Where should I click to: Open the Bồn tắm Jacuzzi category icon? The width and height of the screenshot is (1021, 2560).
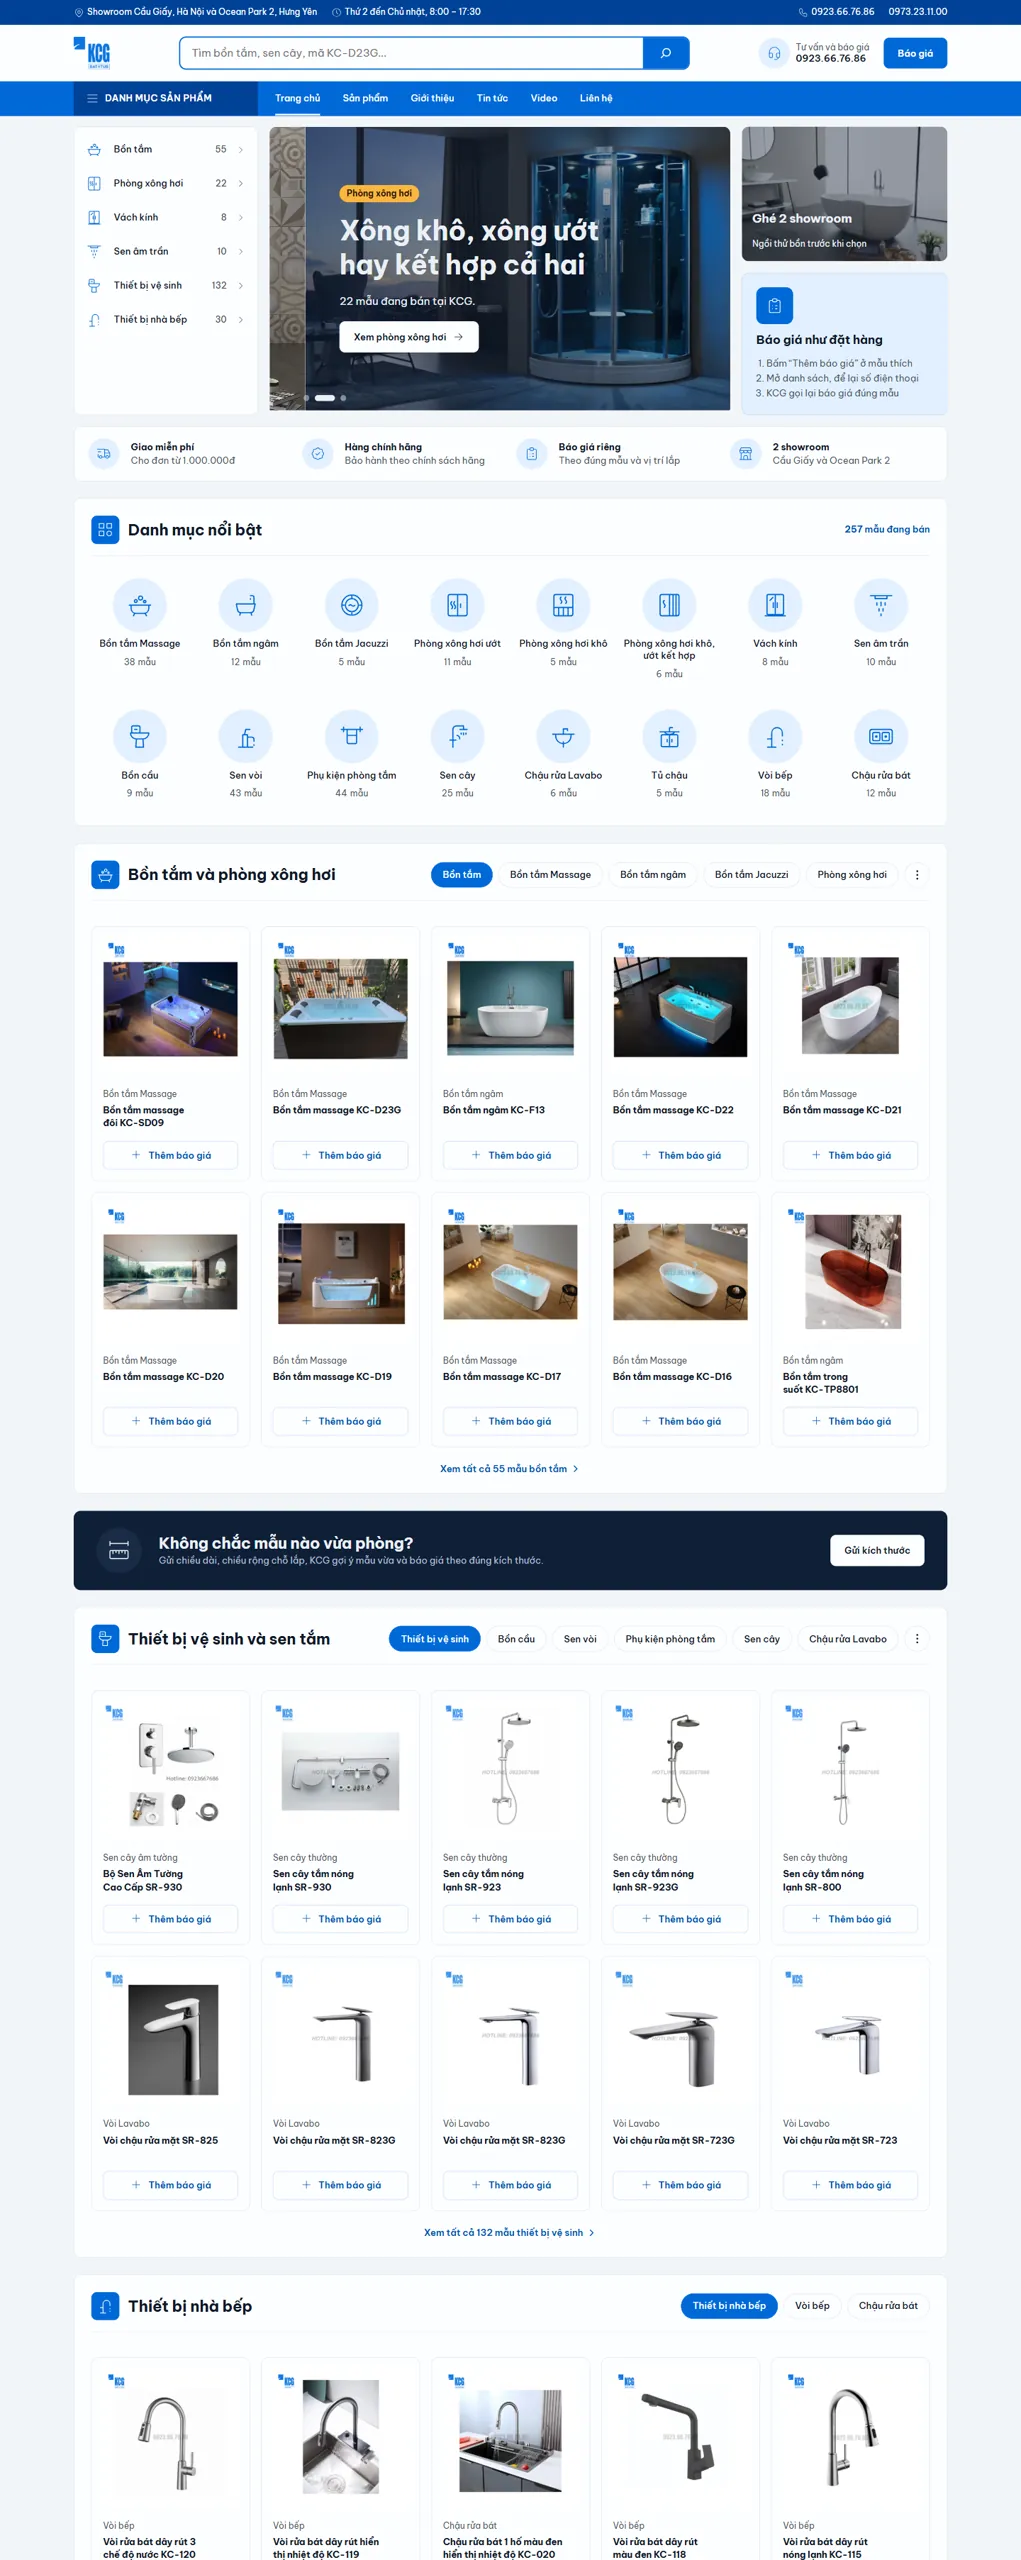tap(351, 604)
